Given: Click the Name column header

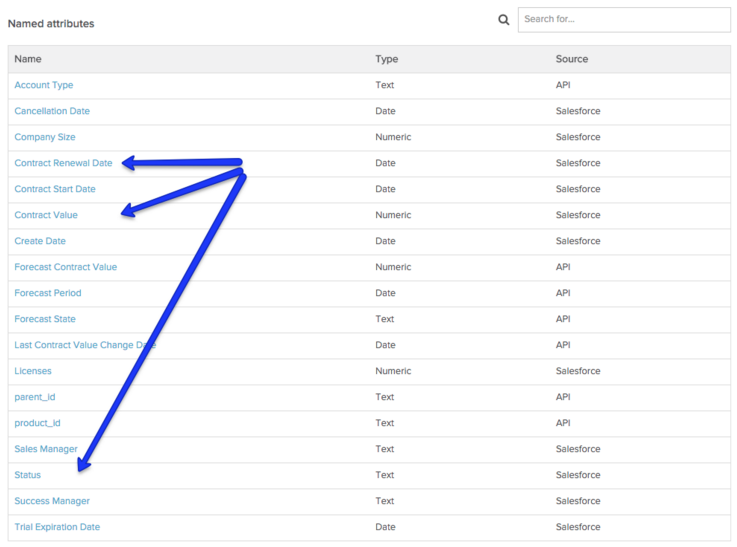Looking at the screenshot, I should (28, 59).
